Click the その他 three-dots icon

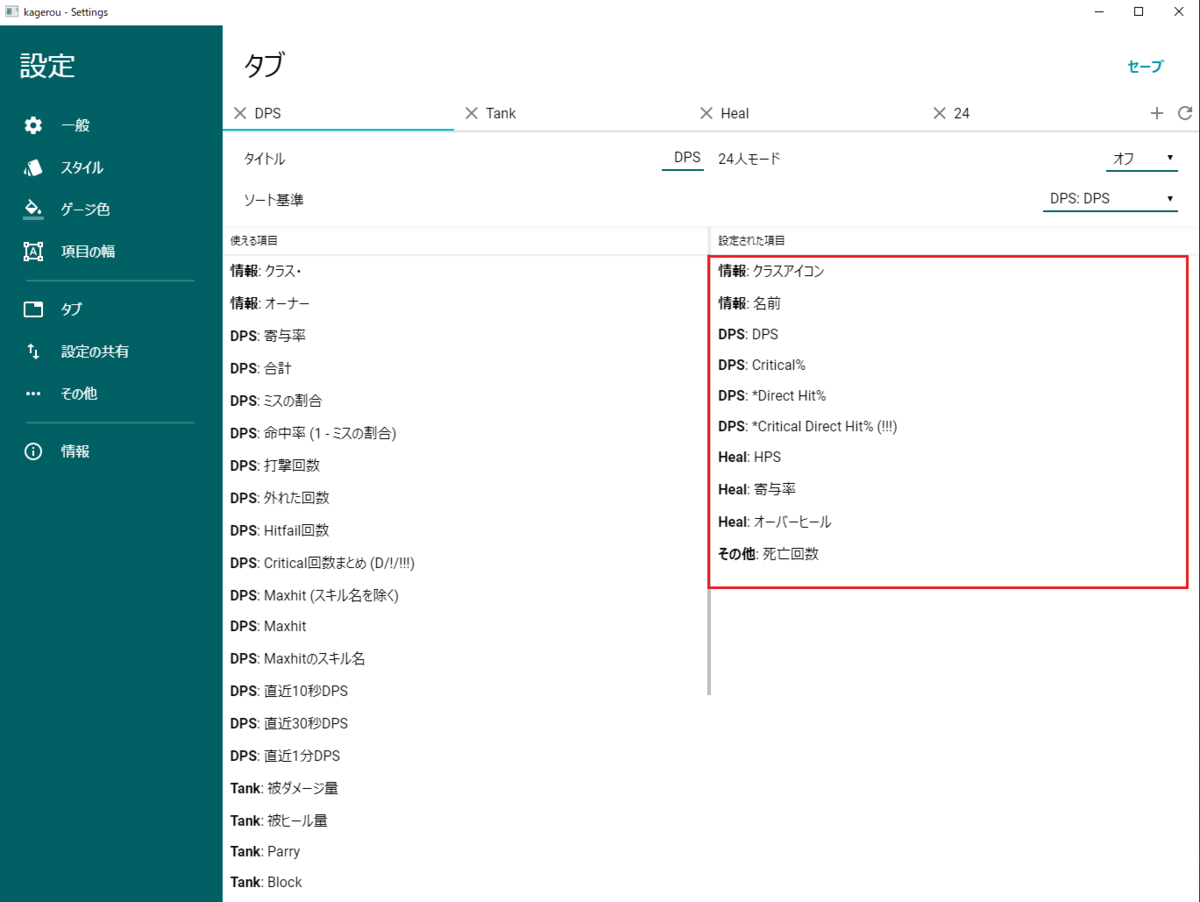point(33,394)
